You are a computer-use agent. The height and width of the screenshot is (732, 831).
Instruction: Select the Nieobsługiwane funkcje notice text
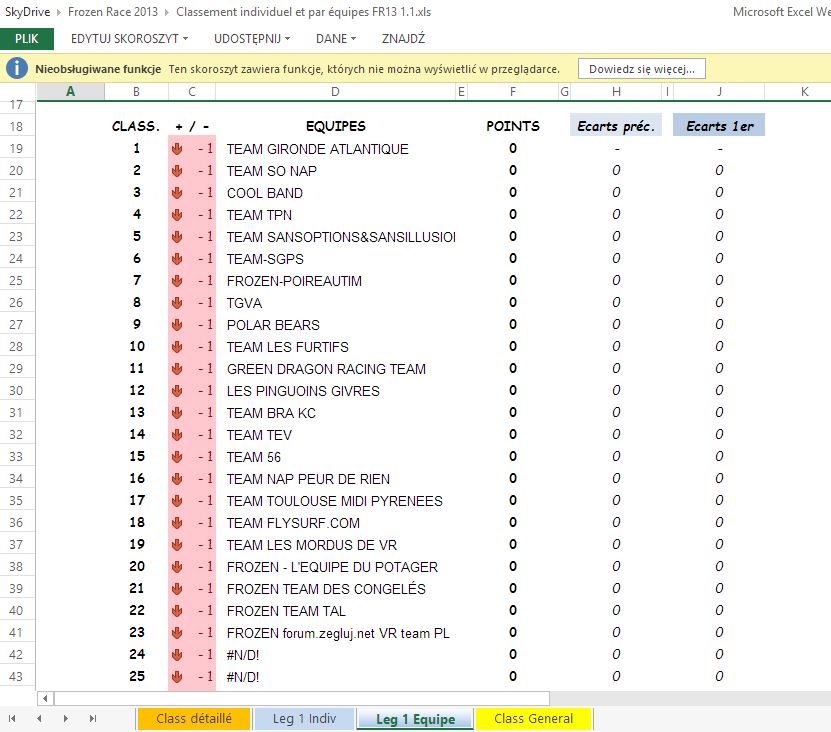[x=98, y=69]
